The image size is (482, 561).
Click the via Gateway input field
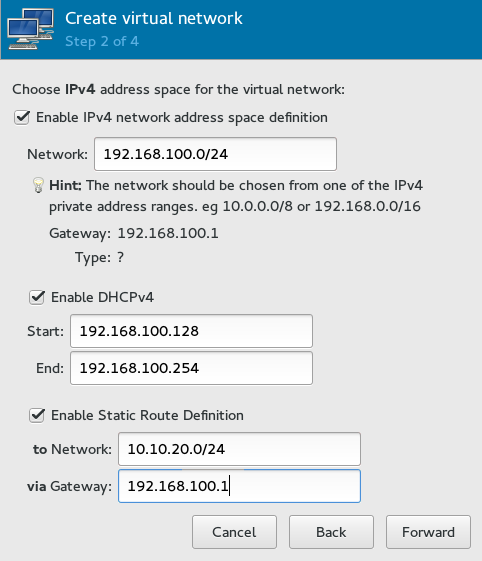(x=239, y=486)
